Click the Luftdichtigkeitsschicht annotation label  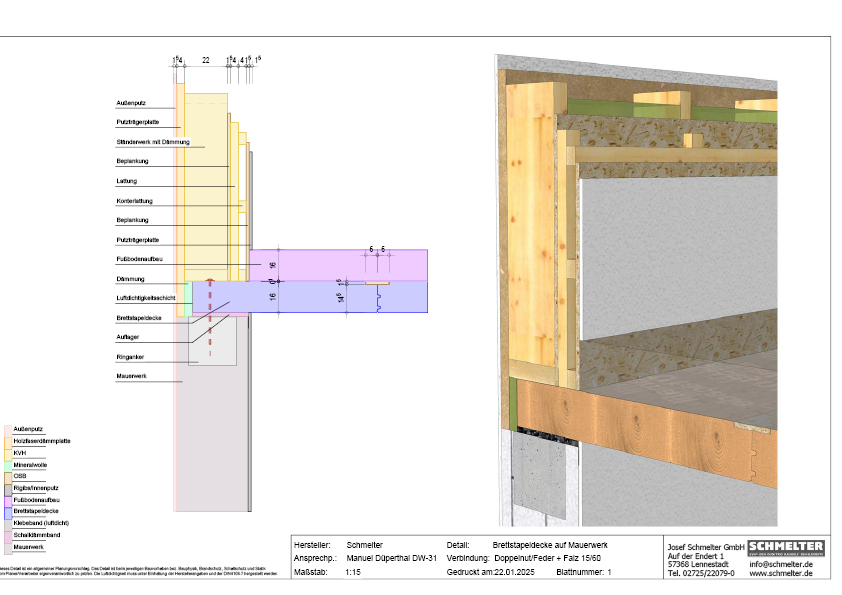[x=146, y=298]
